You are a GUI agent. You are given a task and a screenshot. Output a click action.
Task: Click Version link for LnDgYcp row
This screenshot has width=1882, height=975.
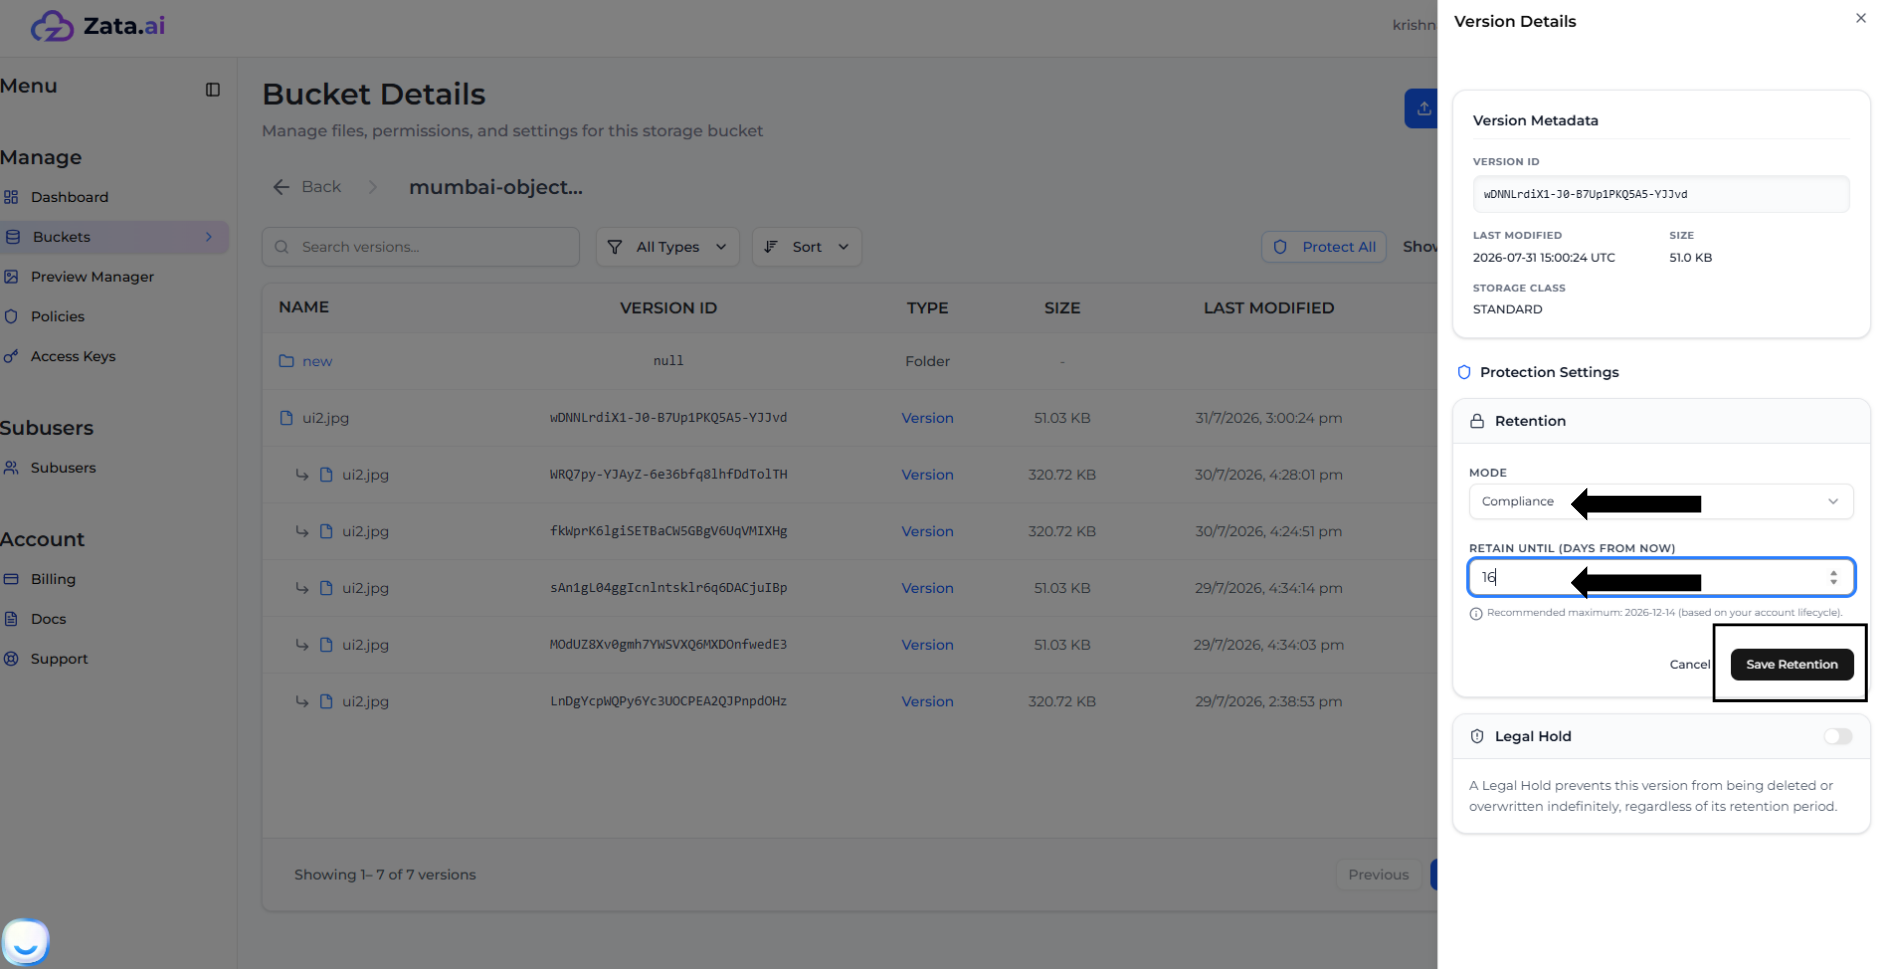point(927,702)
